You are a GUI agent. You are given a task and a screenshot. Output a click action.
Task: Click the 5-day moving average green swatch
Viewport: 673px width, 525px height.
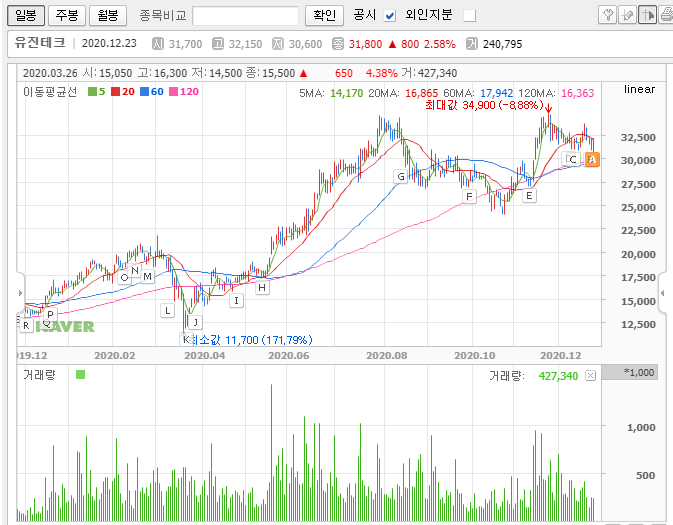tap(92, 91)
